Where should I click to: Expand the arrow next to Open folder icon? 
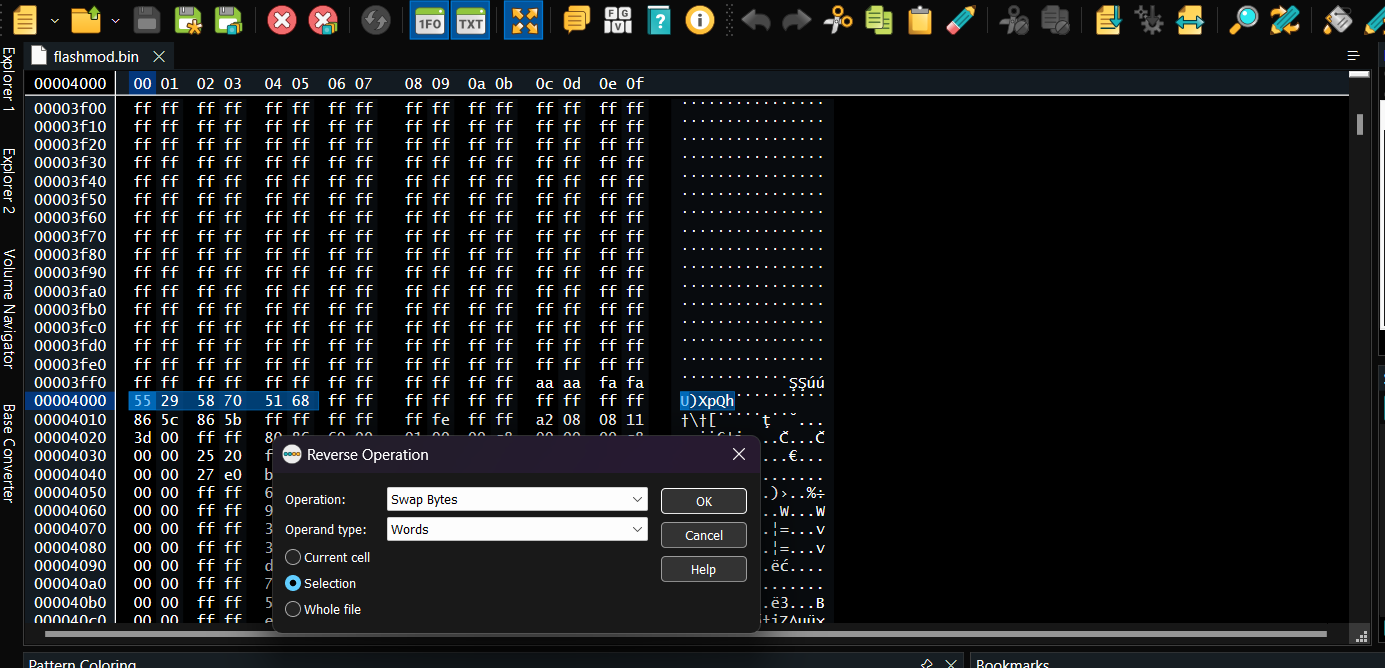(x=116, y=20)
